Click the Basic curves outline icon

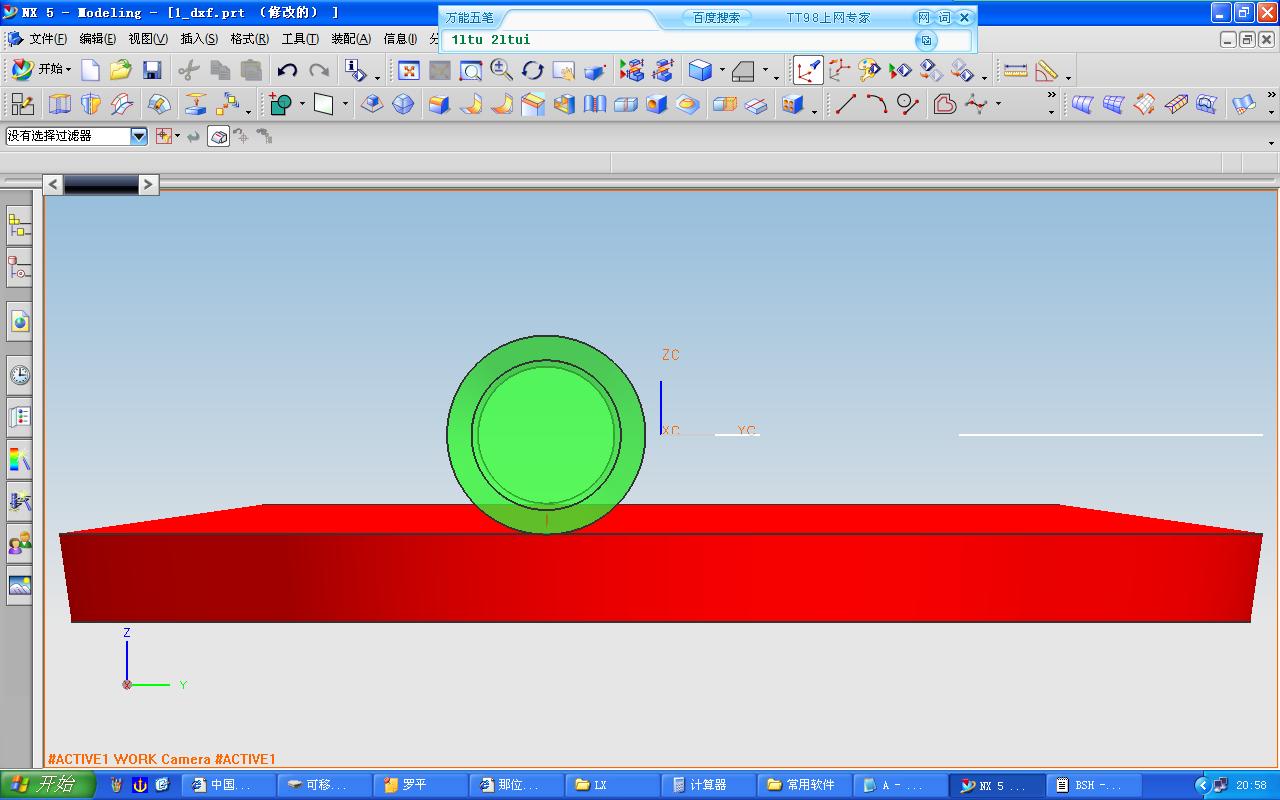tap(945, 104)
